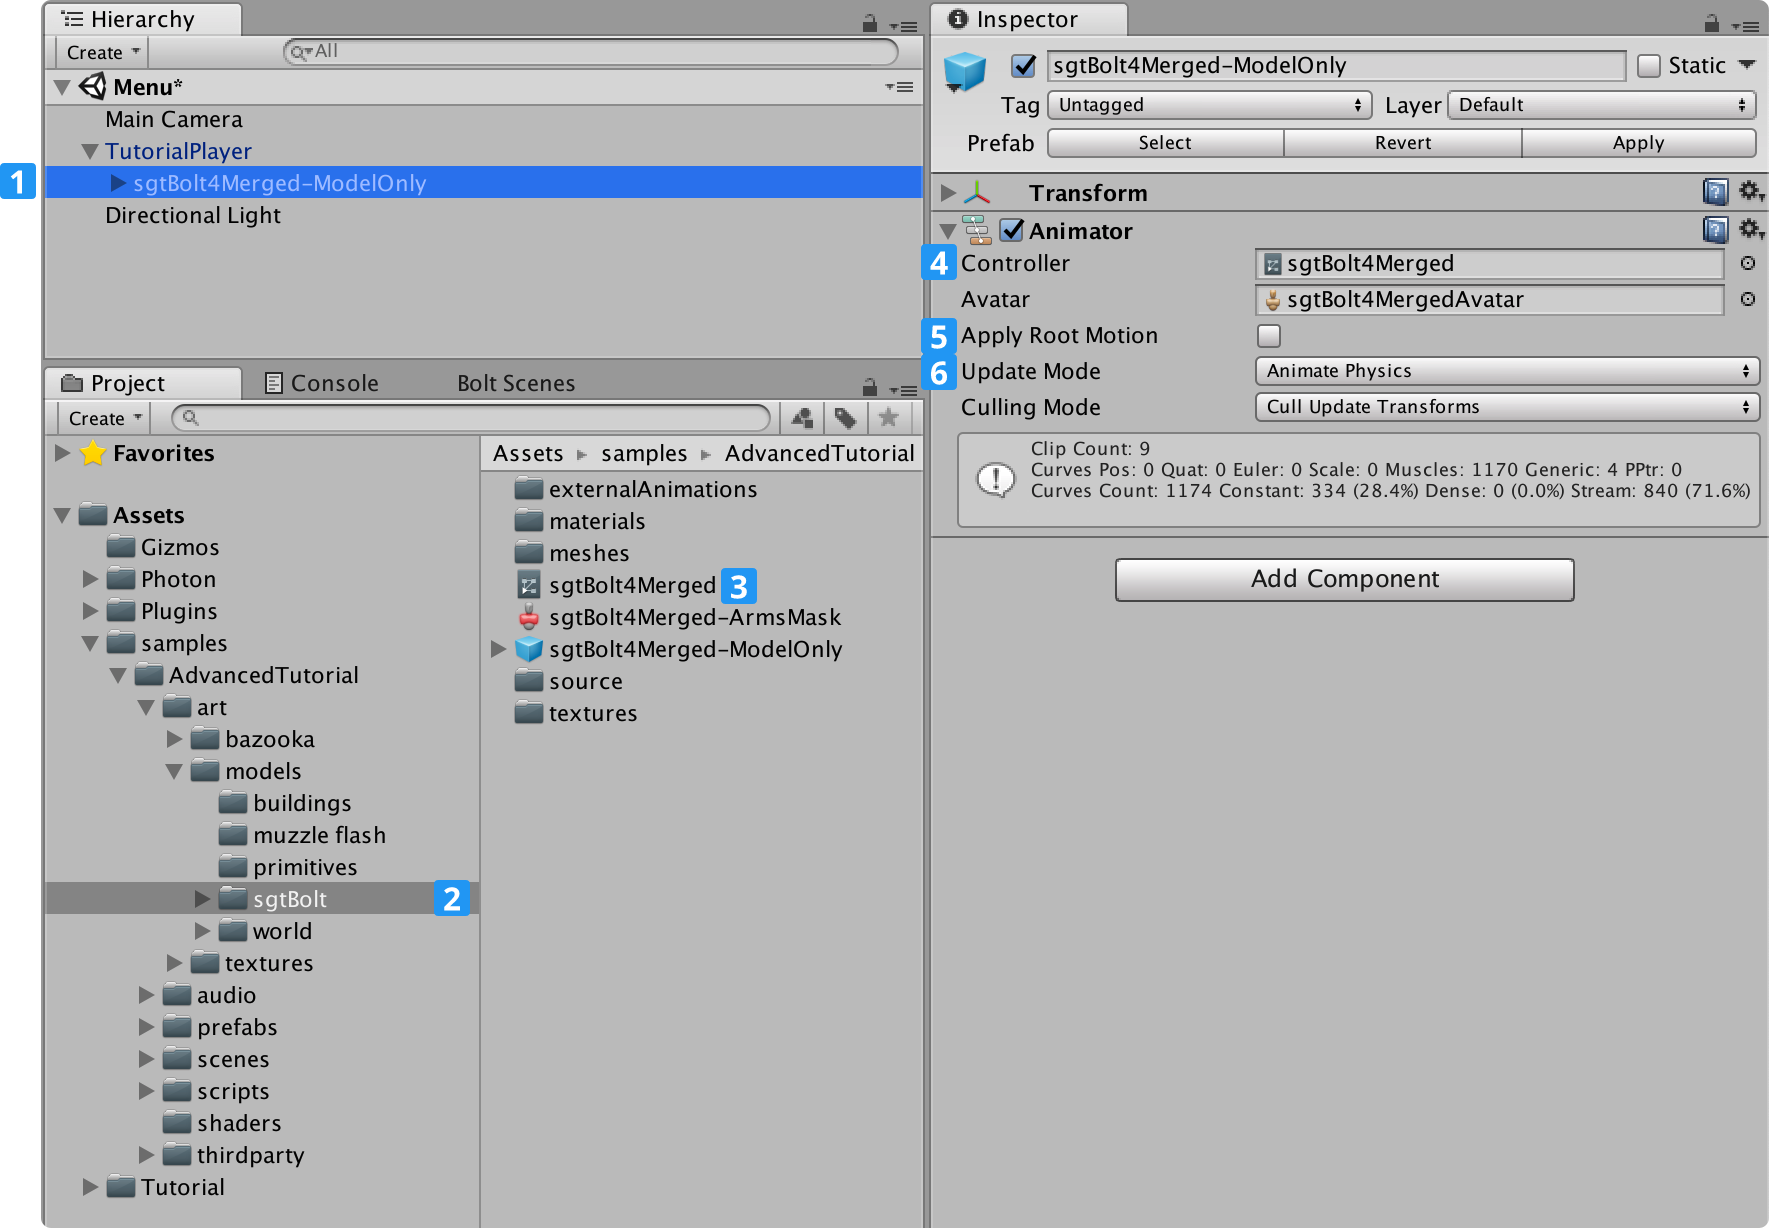
Task: Open the Project panel options menu icon
Action: 904,390
